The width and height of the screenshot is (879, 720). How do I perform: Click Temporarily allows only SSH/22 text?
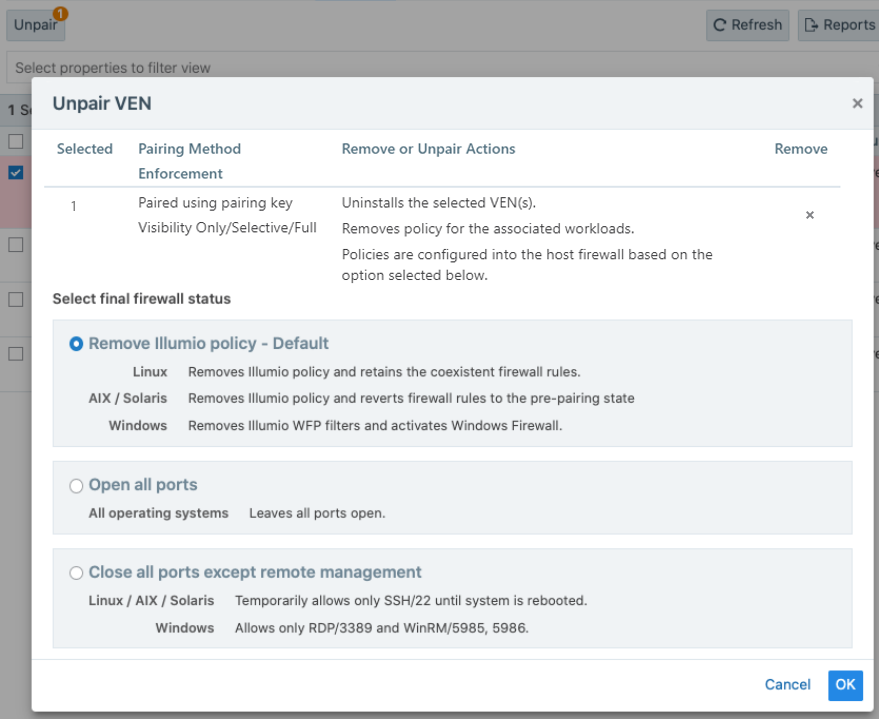411,601
